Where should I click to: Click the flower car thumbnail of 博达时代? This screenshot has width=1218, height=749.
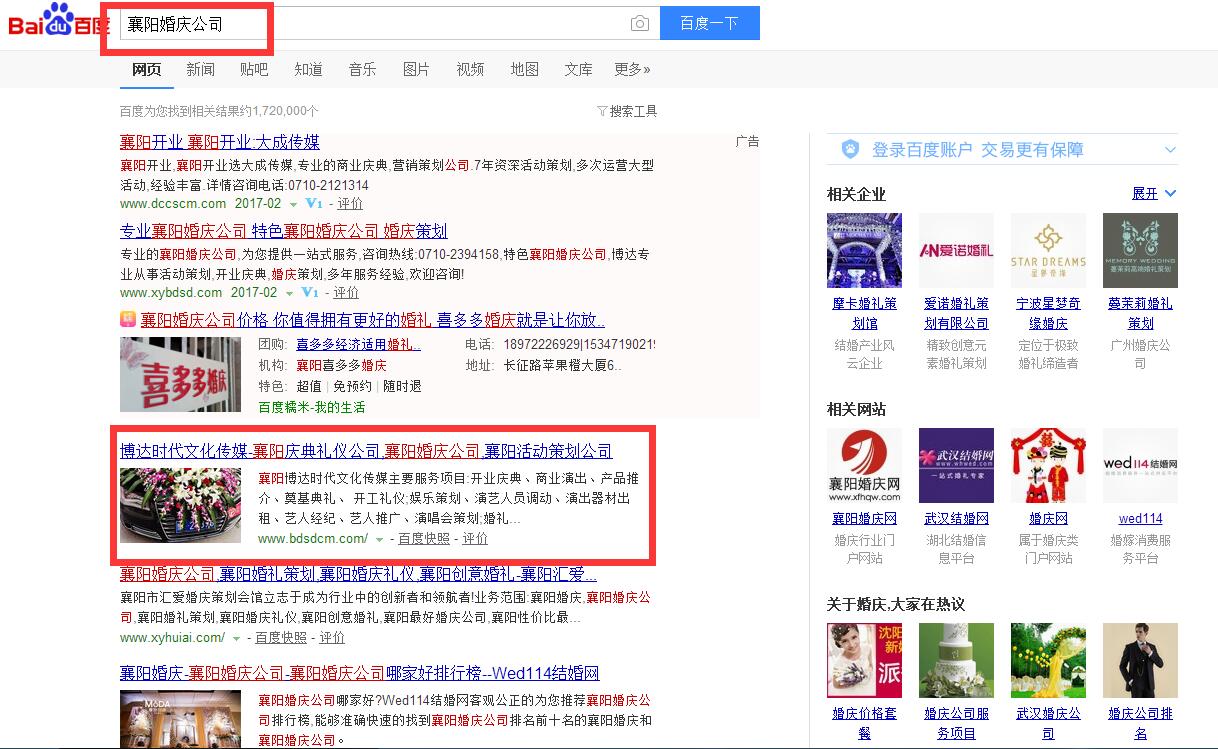[180, 505]
